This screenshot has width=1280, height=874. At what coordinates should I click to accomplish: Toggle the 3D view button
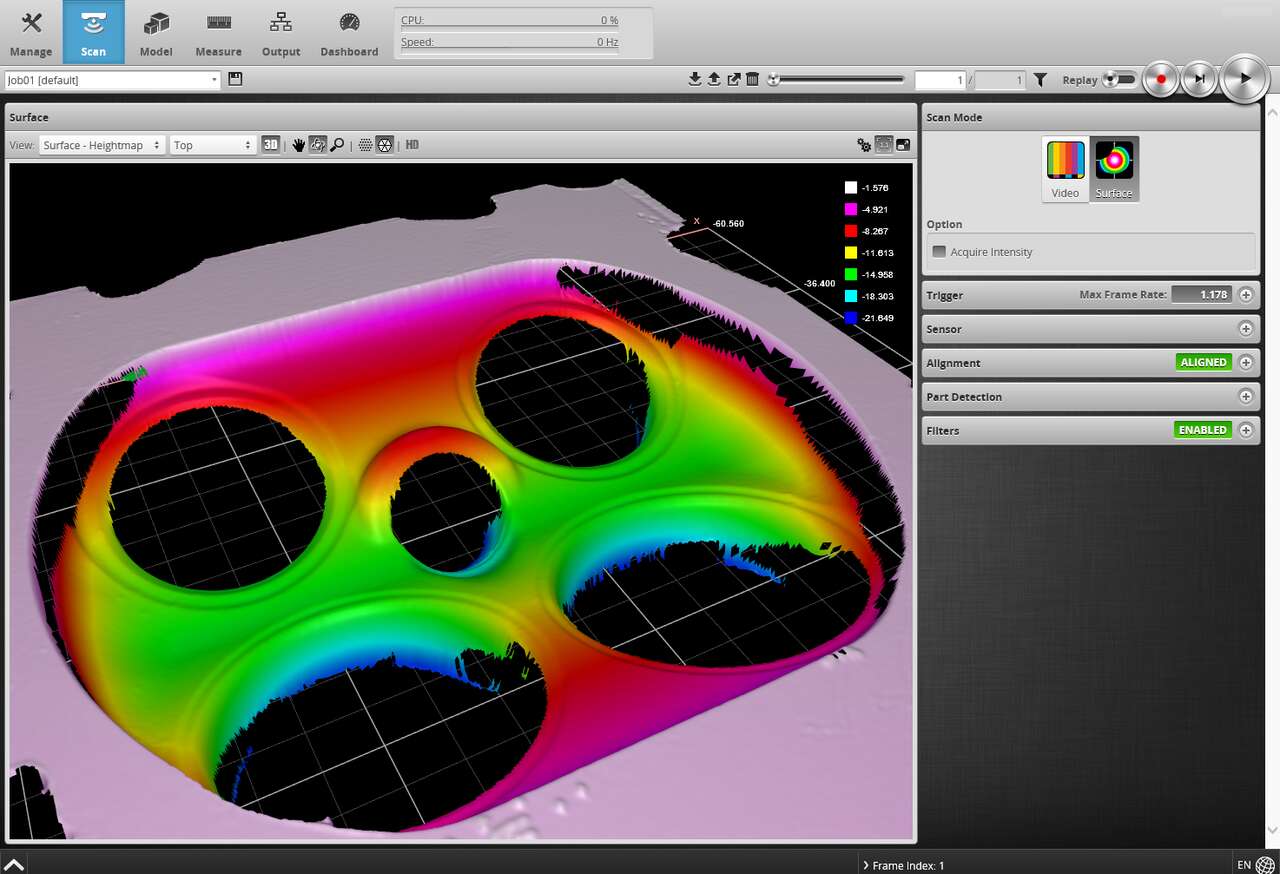[271, 145]
